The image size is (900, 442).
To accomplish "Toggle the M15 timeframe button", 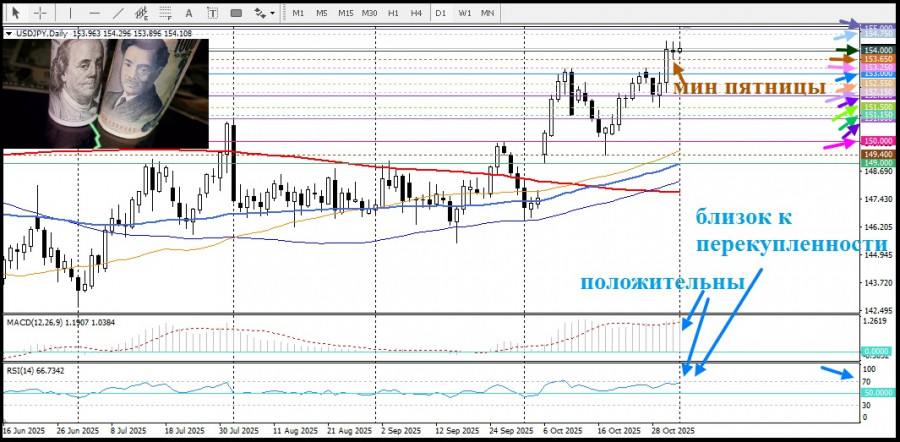I will pos(345,13).
